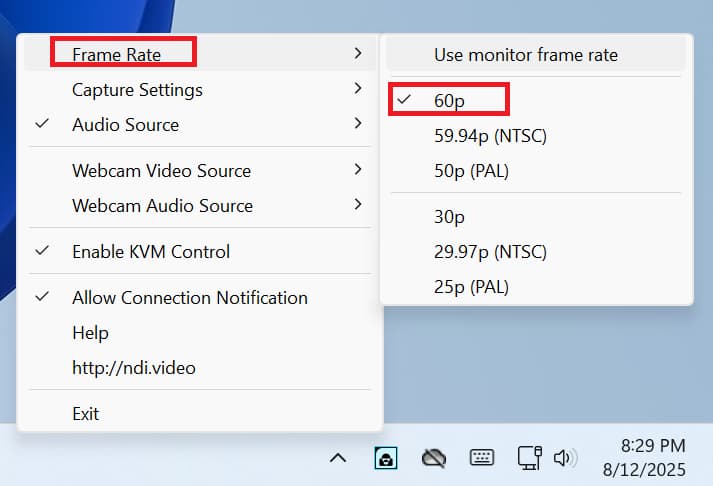Click the NDI Screen Capture tray icon
The width and height of the screenshot is (713, 486).
click(385, 458)
